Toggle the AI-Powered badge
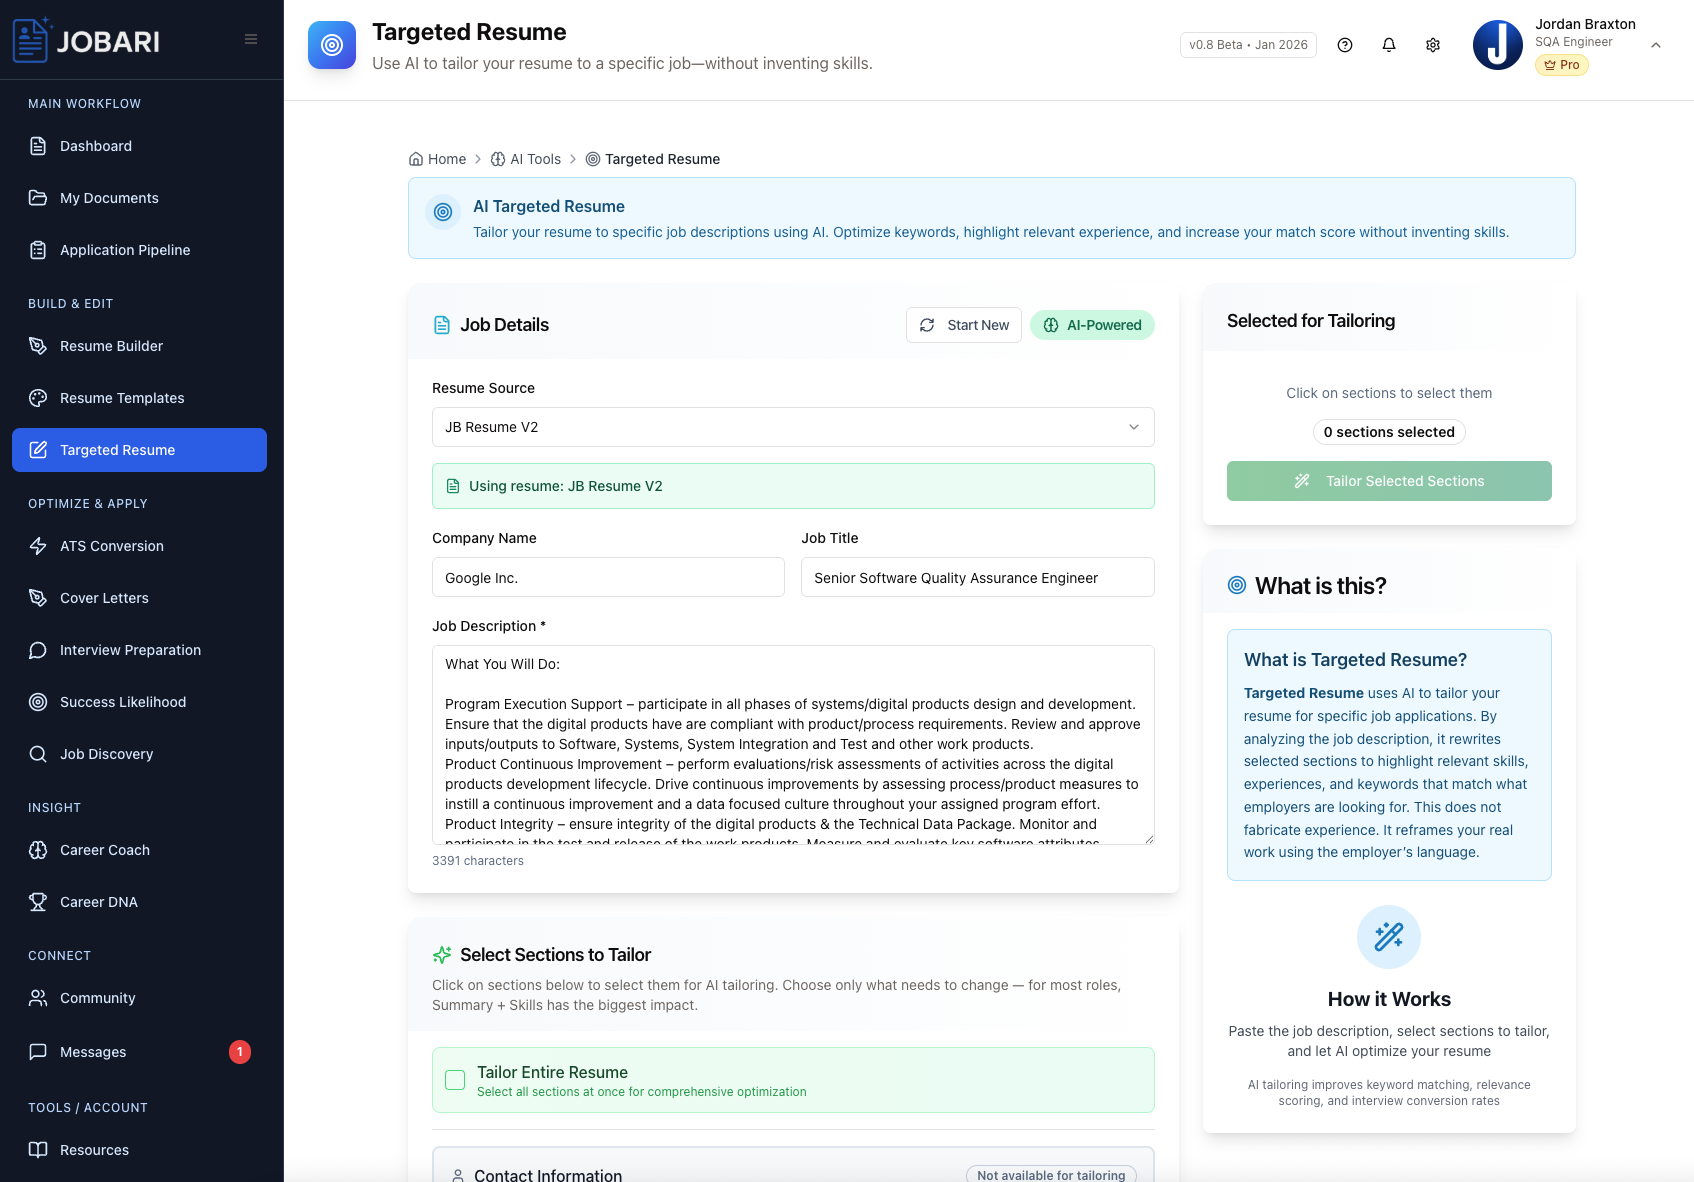The width and height of the screenshot is (1694, 1182). point(1092,324)
